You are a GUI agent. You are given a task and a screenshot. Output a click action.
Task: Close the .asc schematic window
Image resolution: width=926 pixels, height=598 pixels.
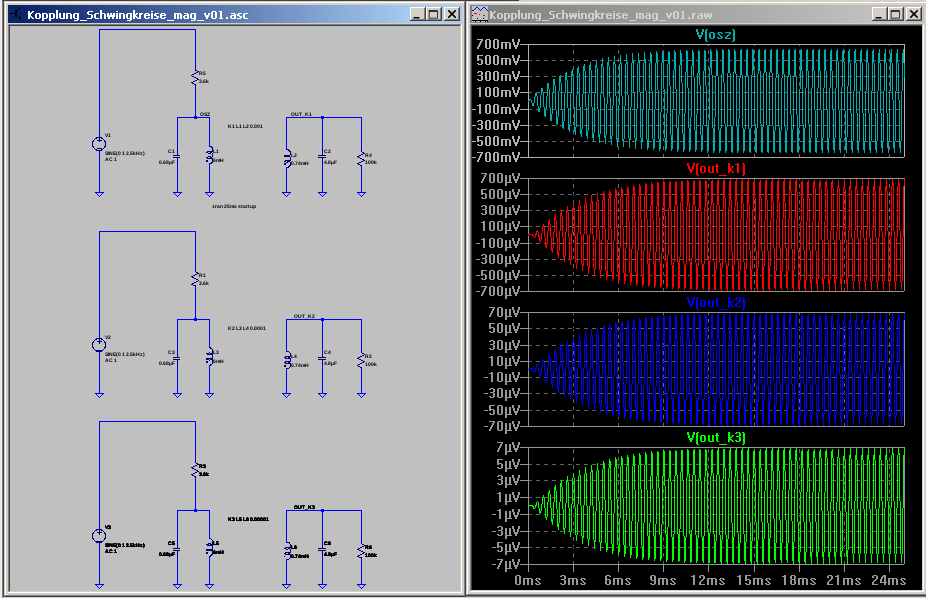point(452,14)
